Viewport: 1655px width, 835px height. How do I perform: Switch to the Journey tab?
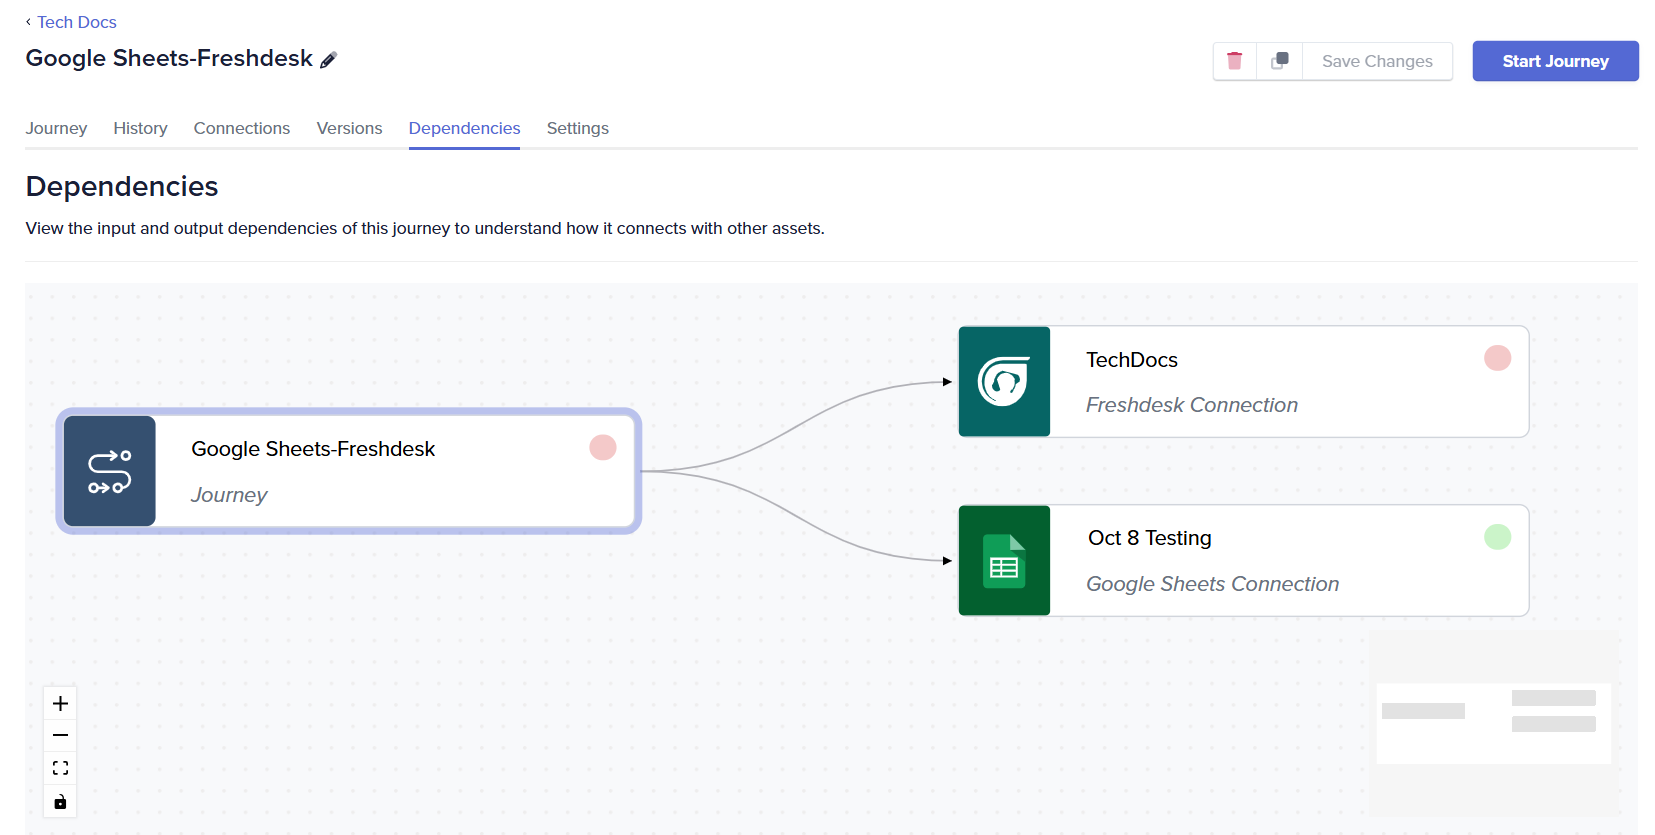[56, 128]
